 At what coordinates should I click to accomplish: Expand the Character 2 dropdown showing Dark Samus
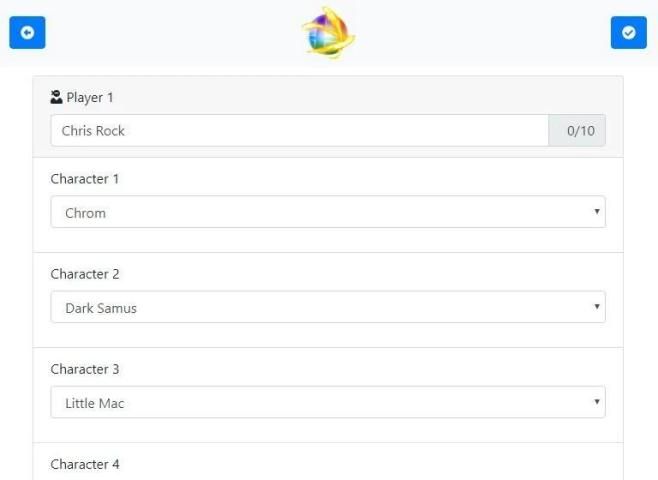point(327,307)
